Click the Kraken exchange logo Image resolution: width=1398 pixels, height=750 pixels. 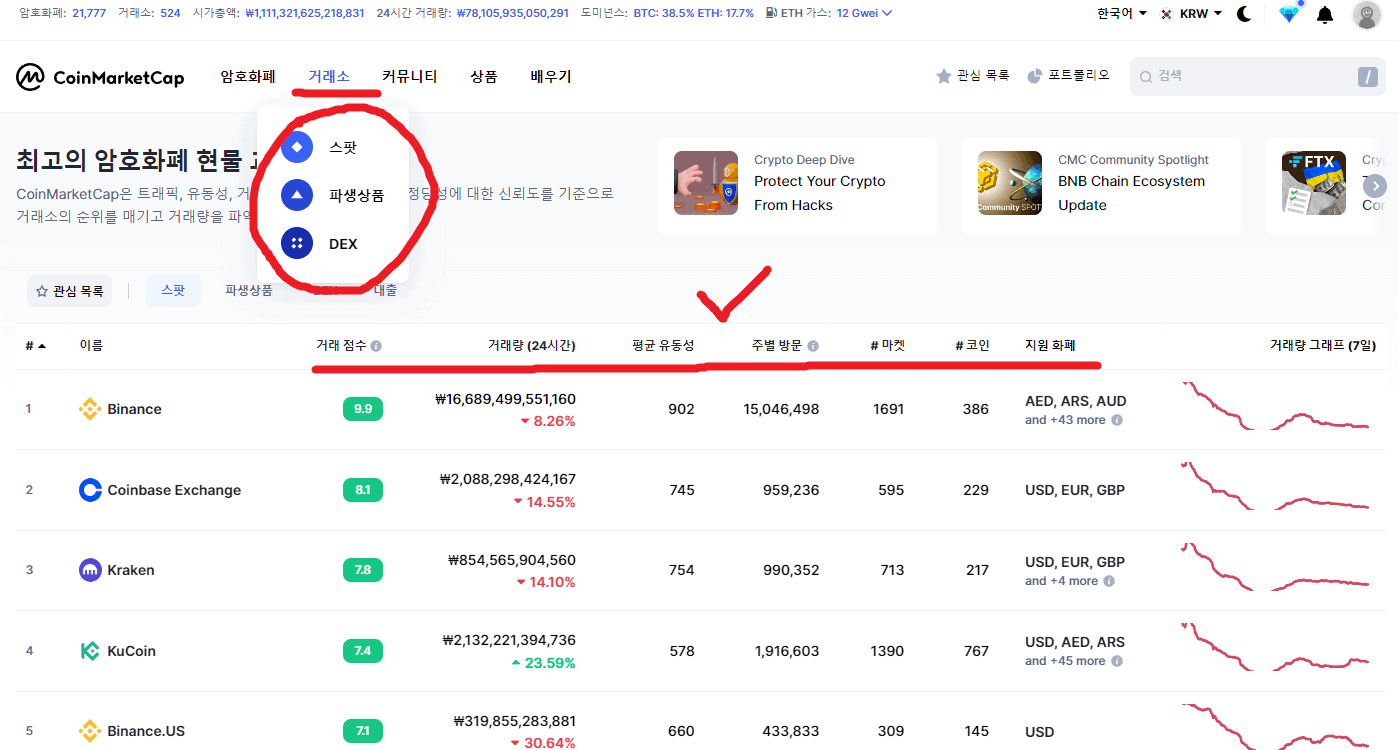click(89, 570)
